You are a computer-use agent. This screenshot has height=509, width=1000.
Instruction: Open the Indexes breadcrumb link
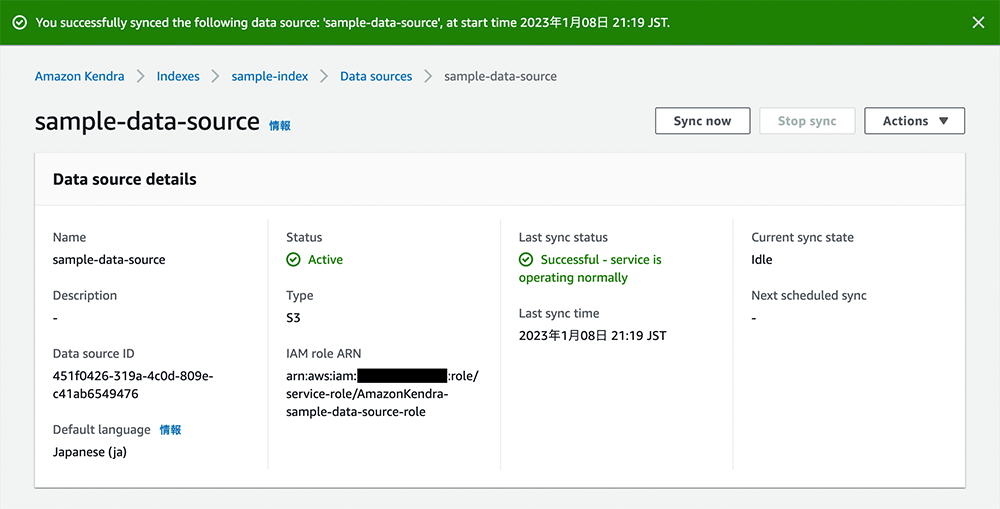(178, 77)
